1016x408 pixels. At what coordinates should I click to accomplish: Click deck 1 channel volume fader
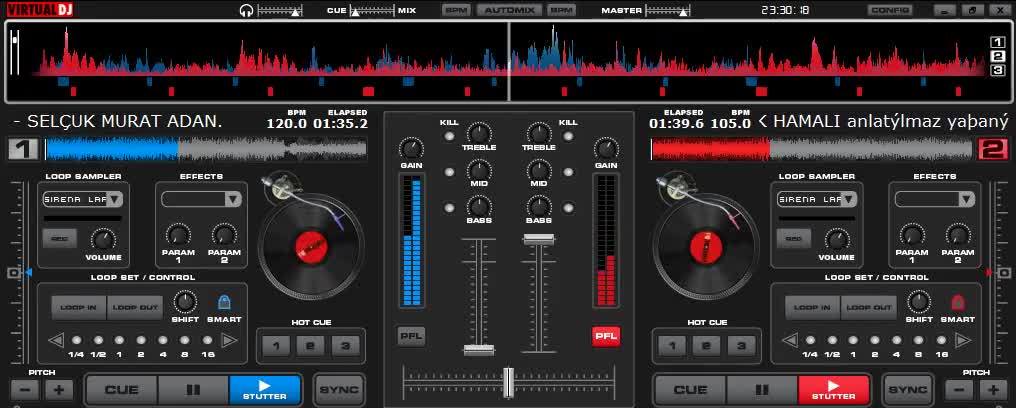(x=479, y=350)
